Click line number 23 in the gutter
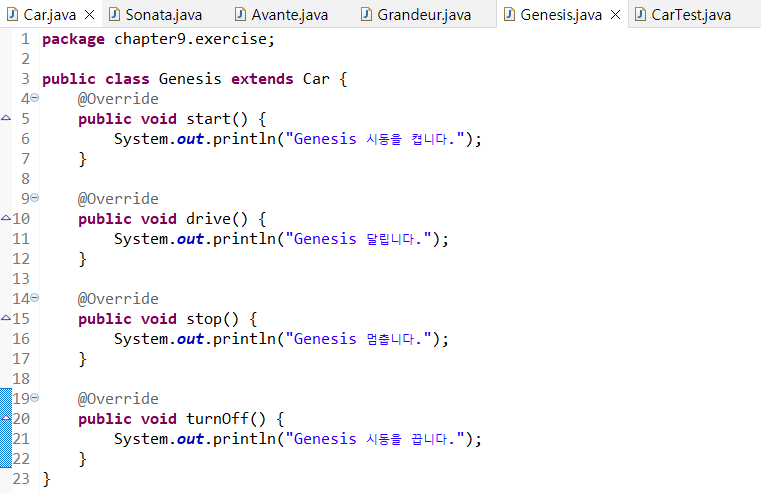This screenshot has height=493, width=761. click(x=21, y=479)
